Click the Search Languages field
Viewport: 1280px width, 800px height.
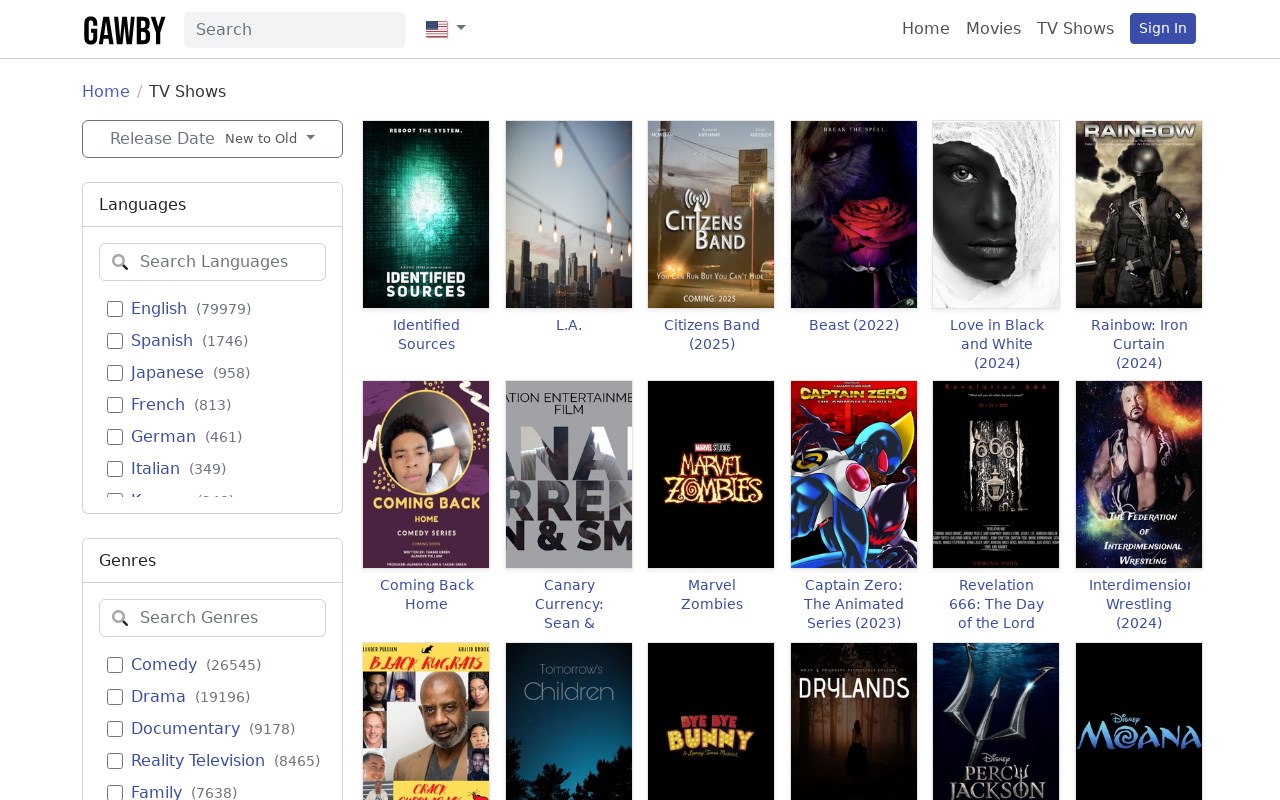coord(212,262)
